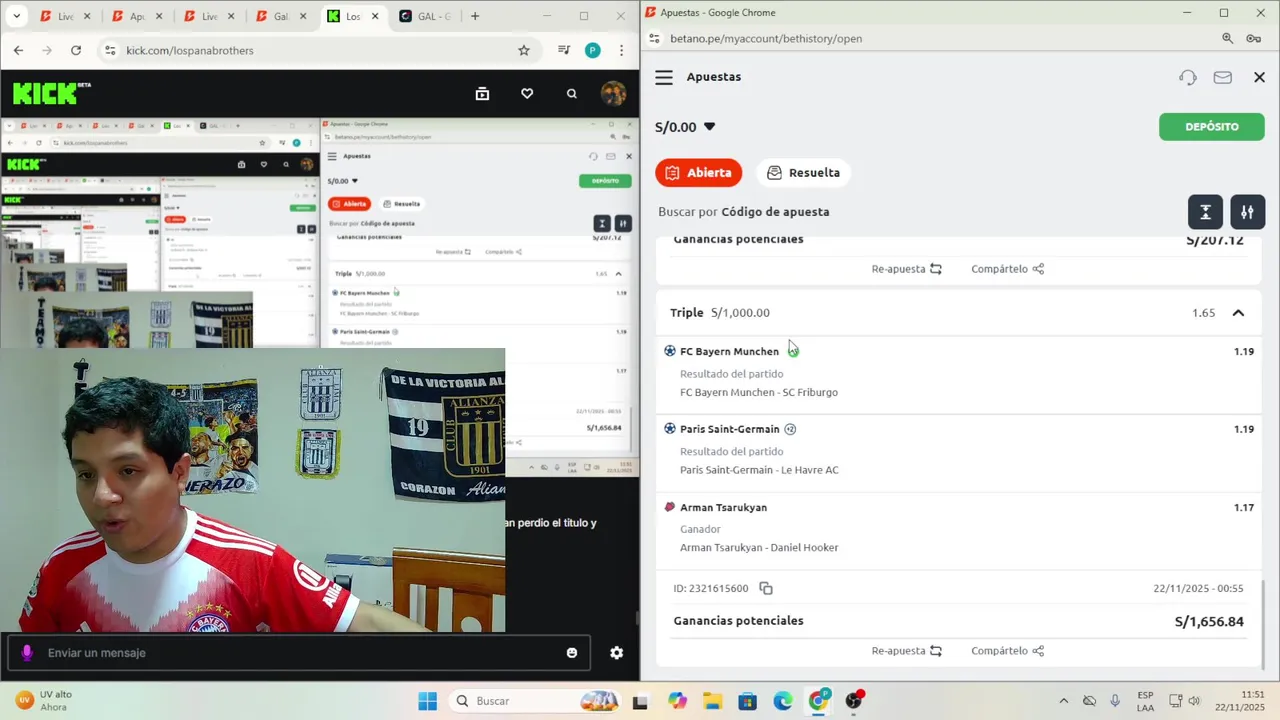The image size is (1280, 720).
Task: Open Microsoft Store from the taskbar
Action: tap(747, 701)
